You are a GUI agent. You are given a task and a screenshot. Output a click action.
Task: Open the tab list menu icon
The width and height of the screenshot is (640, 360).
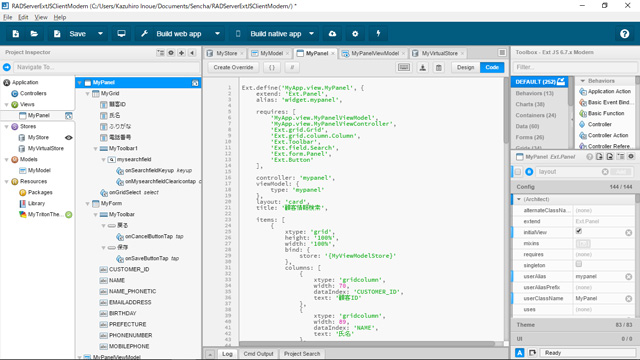point(502,53)
